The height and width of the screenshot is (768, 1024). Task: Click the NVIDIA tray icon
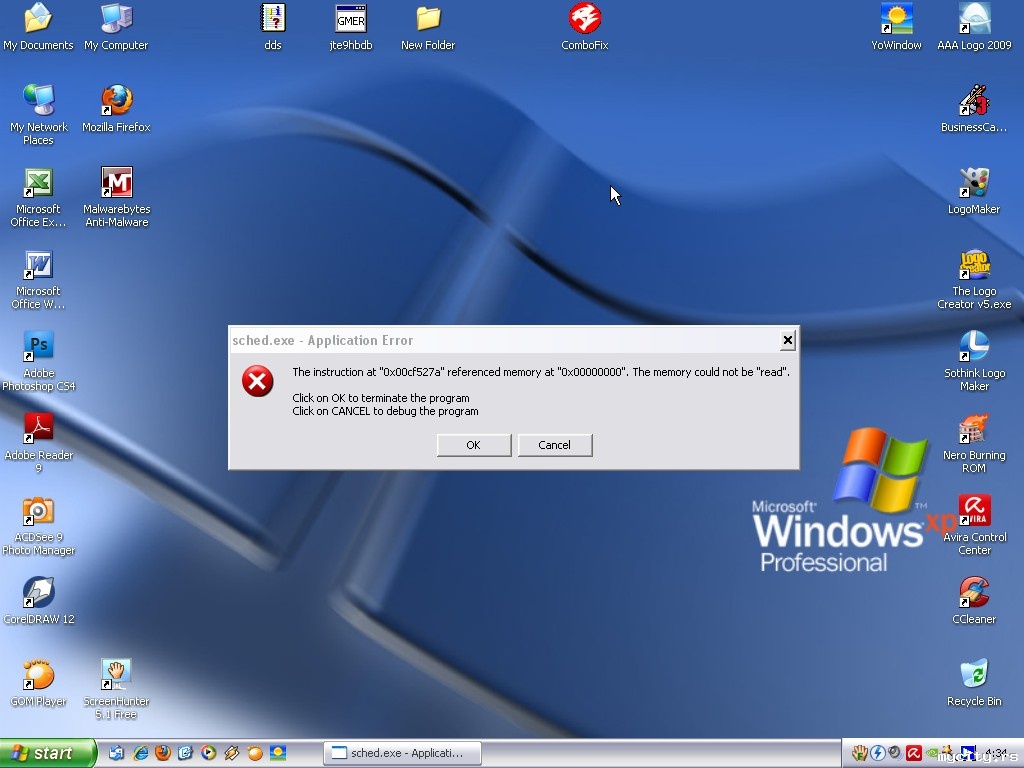tap(932, 753)
